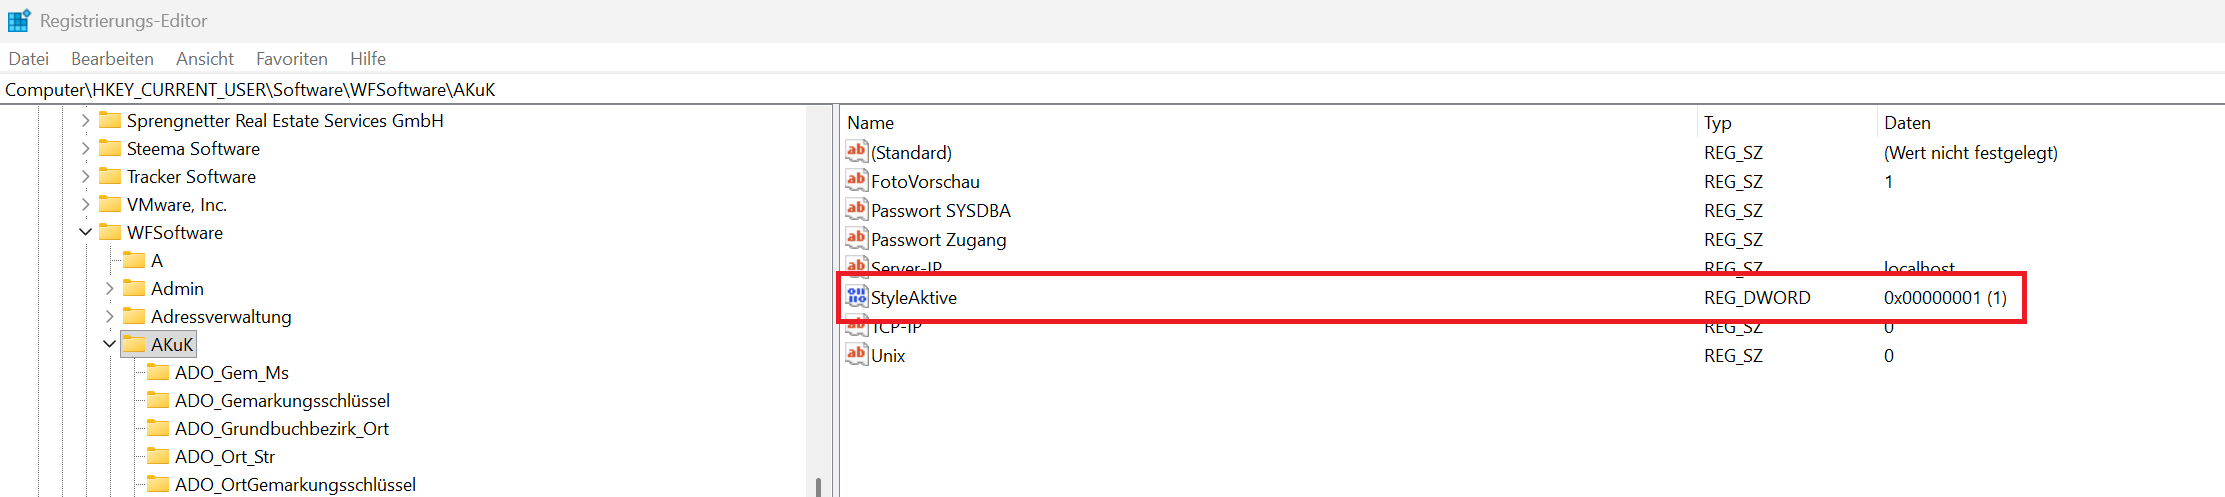Viewport: 2225px width, 497px height.
Task: Open the Favoriten menu
Action: point(291,59)
